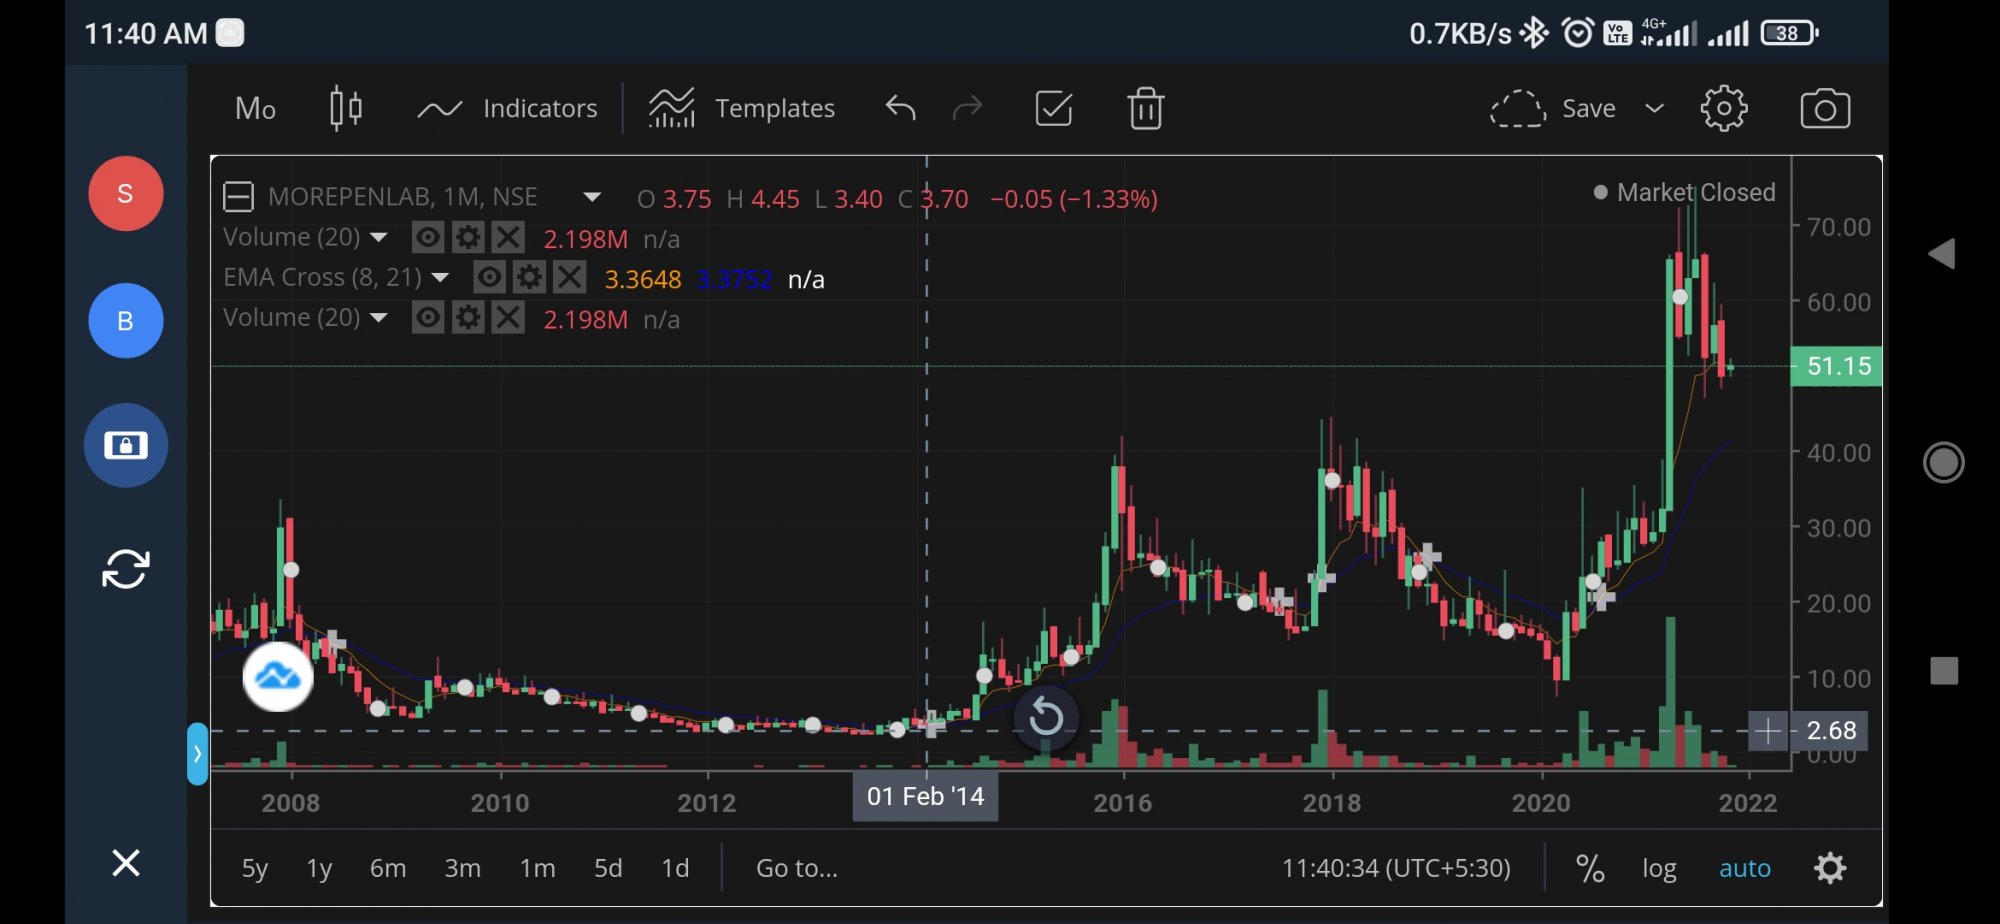Tap the Bluetooth icon in status bar
This screenshot has height=924, width=2000.
(x=1533, y=33)
